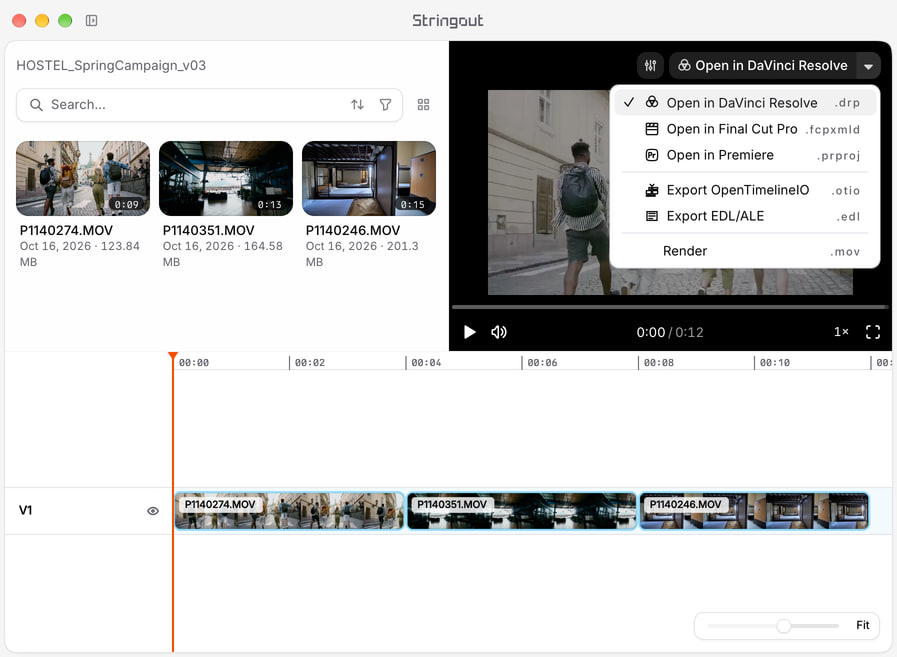Click the V1 track label
This screenshot has height=657, width=897.
point(26,510)
